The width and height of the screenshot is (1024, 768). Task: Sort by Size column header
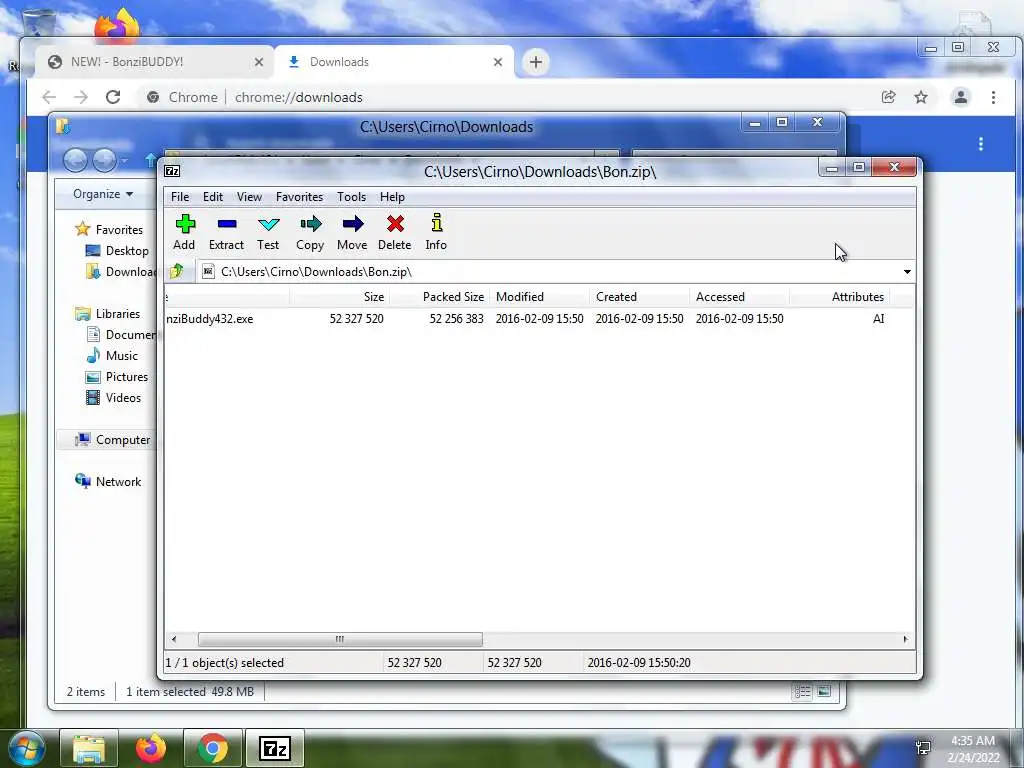tap(340, 296)
